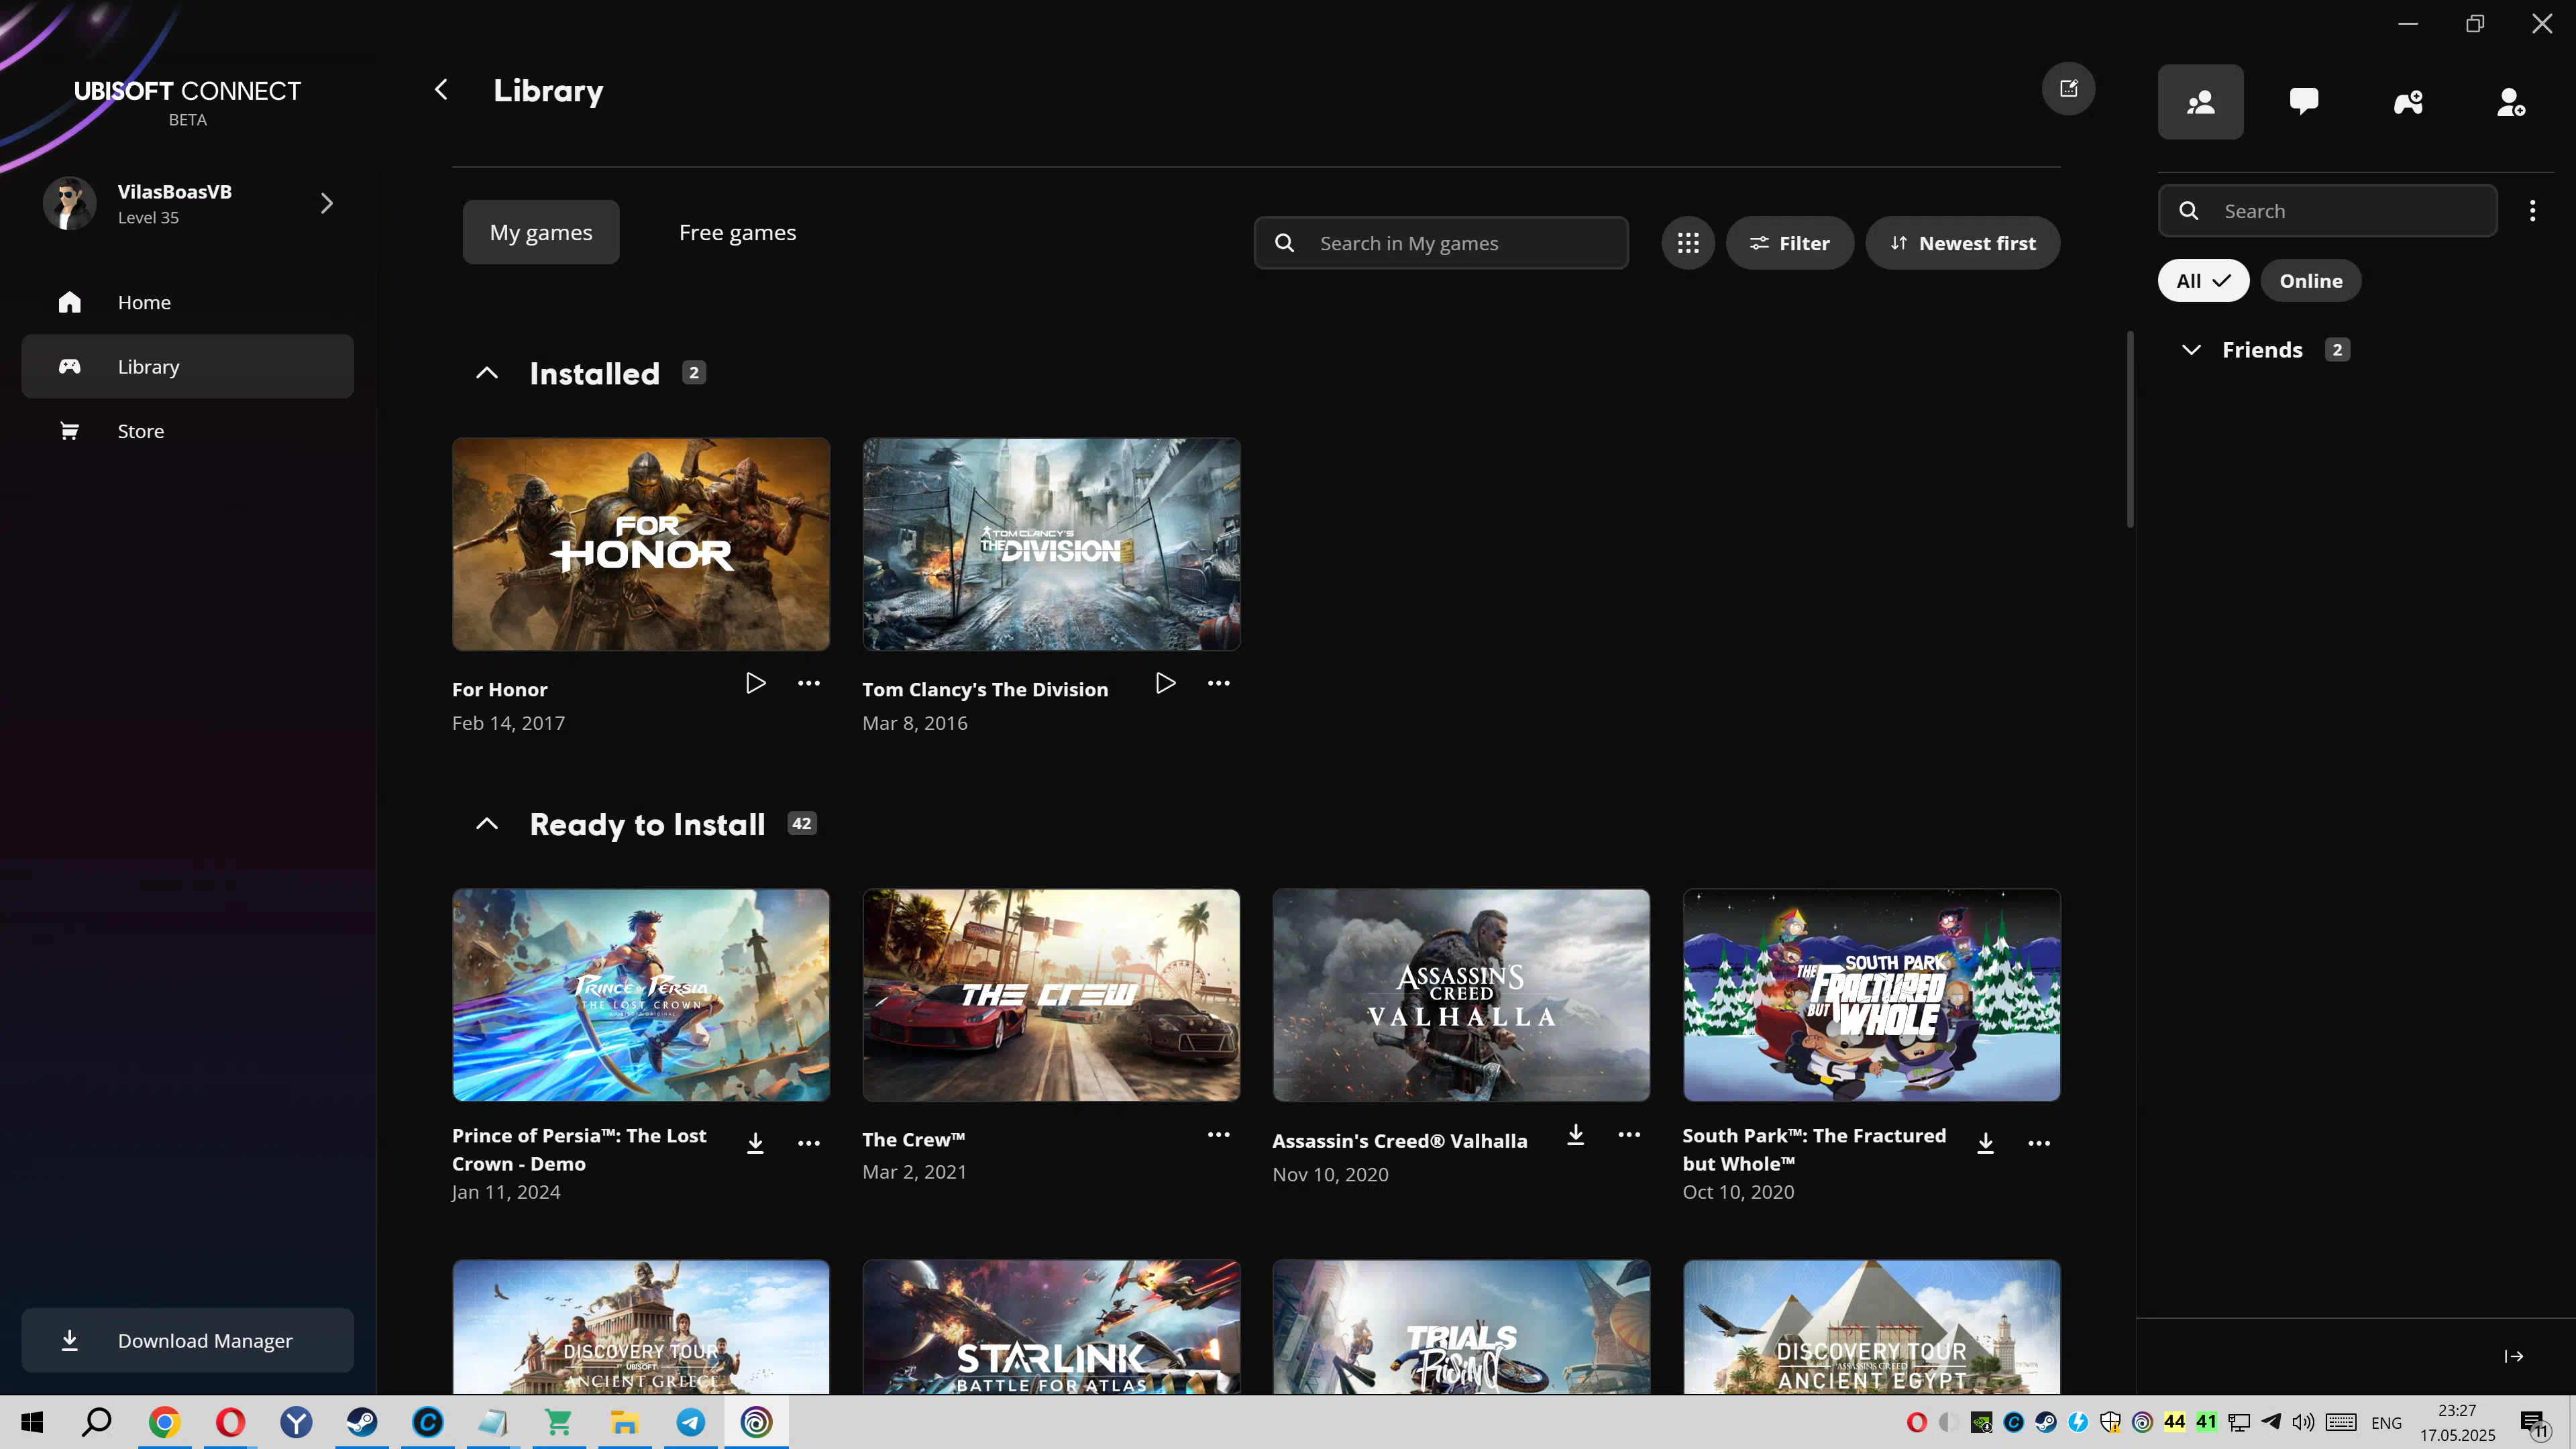Click the friends Search field

[2327, 211]
